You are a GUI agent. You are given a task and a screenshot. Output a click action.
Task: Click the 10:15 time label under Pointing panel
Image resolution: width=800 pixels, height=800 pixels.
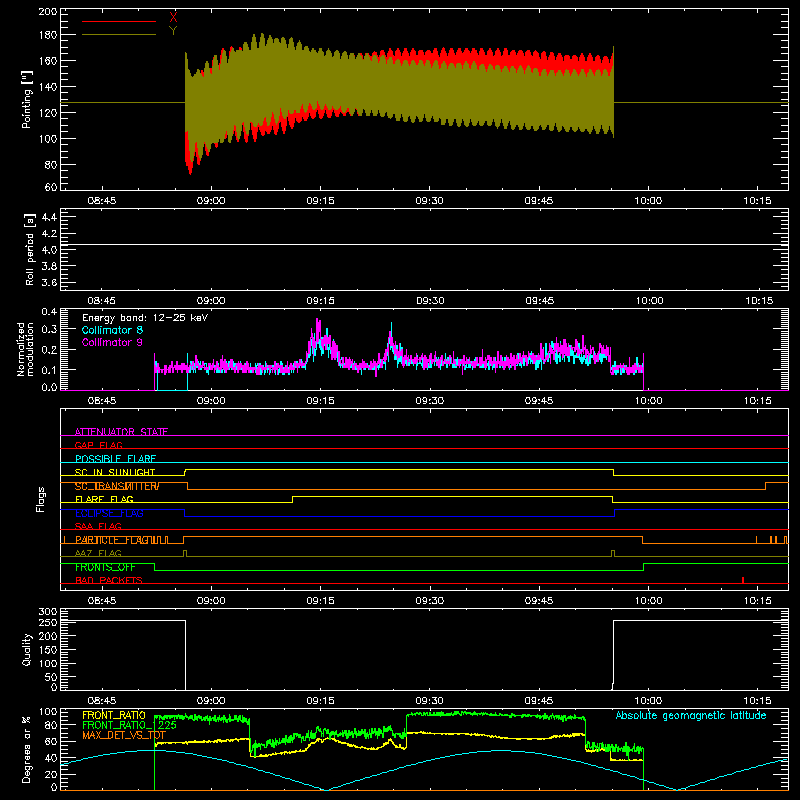758,201
